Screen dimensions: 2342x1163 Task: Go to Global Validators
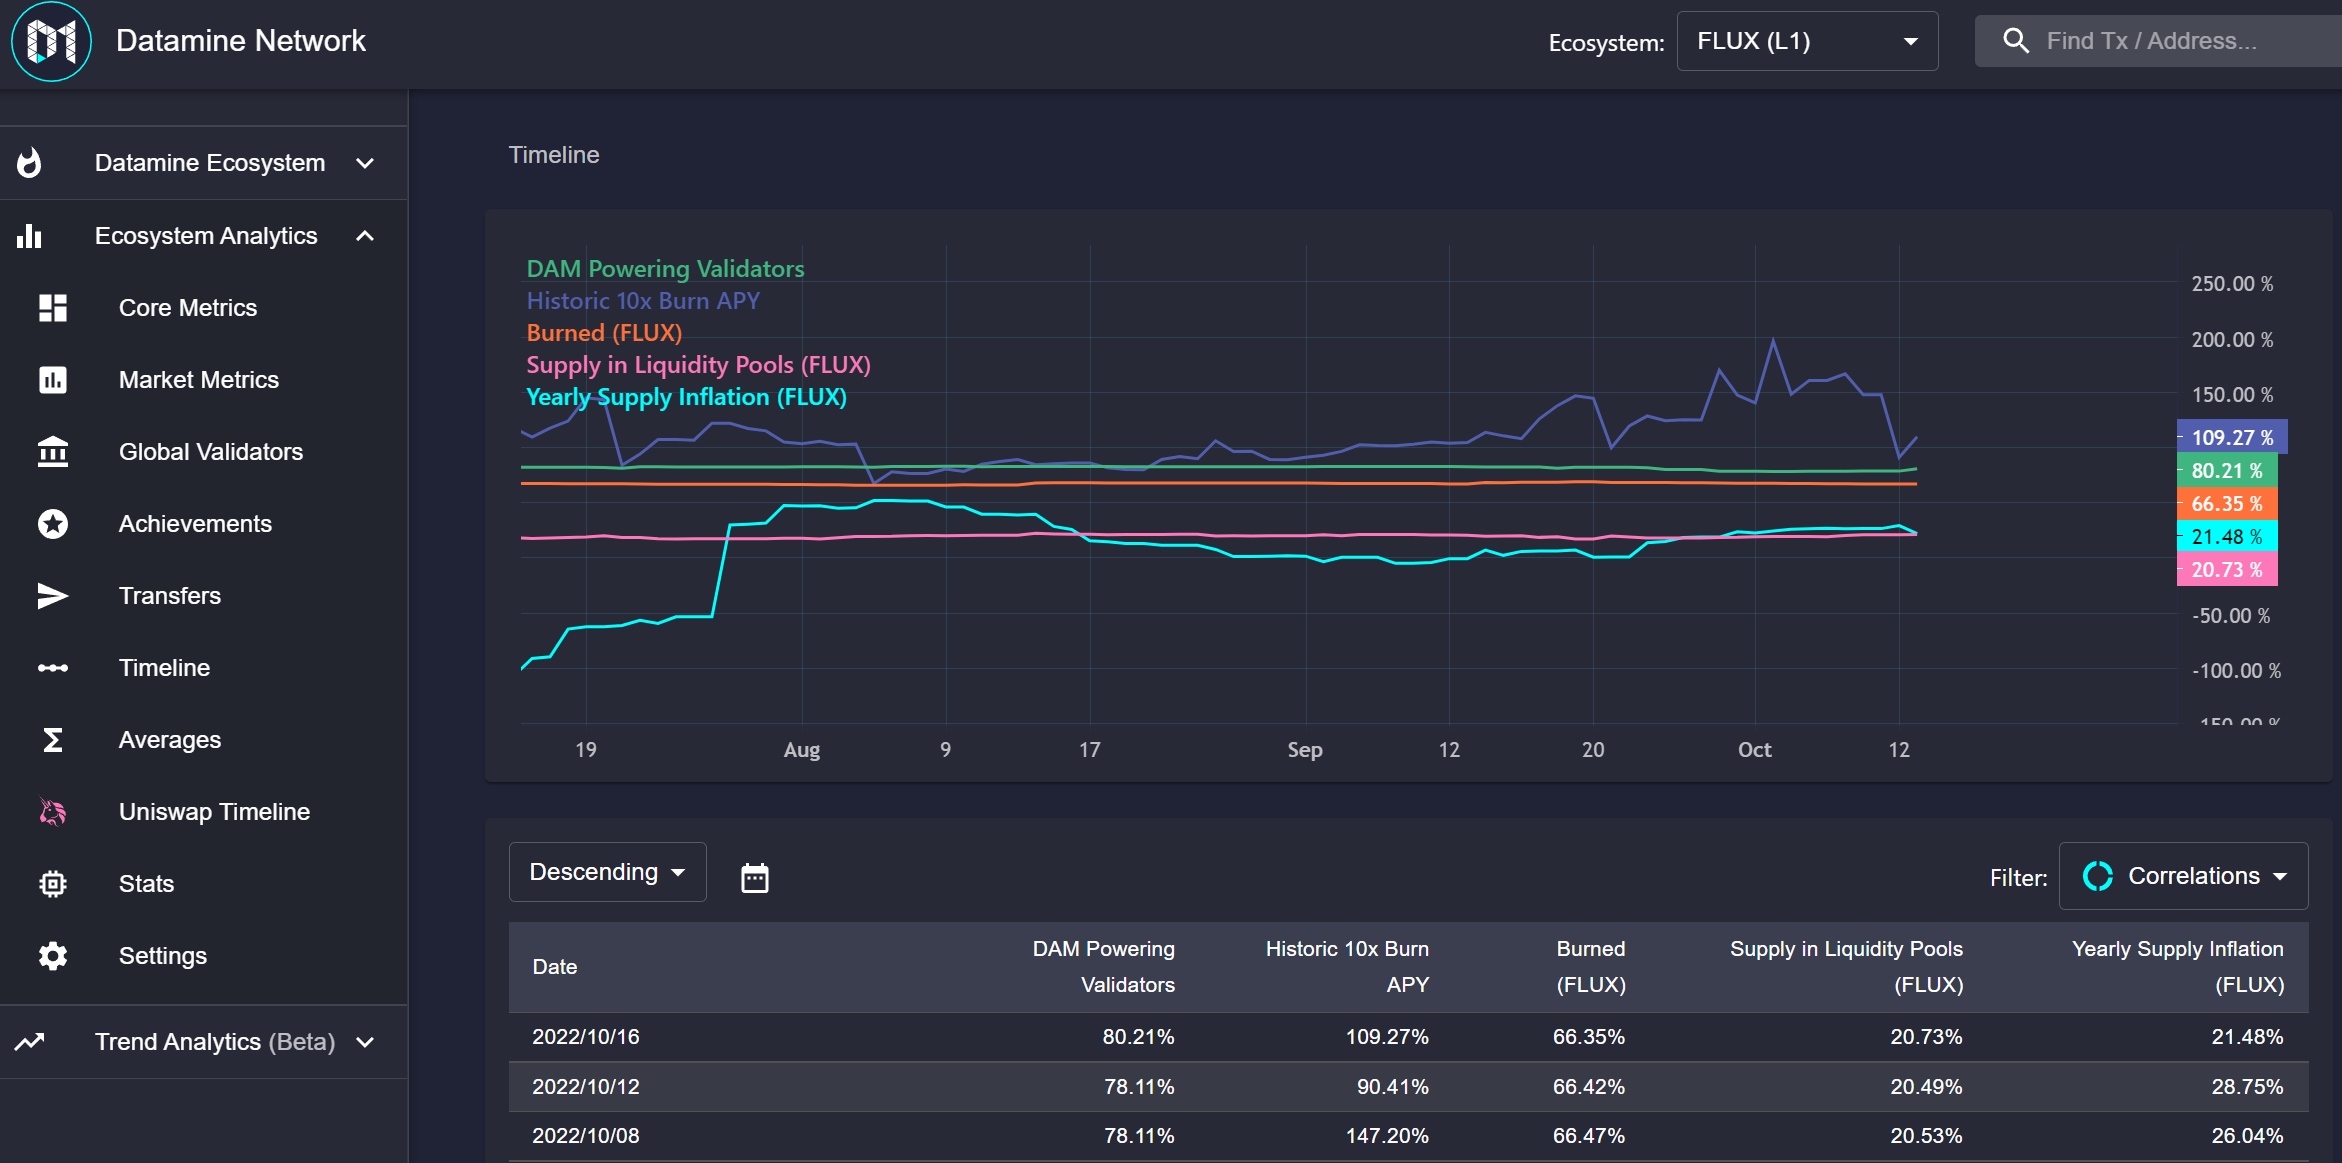tap(211, 452)
